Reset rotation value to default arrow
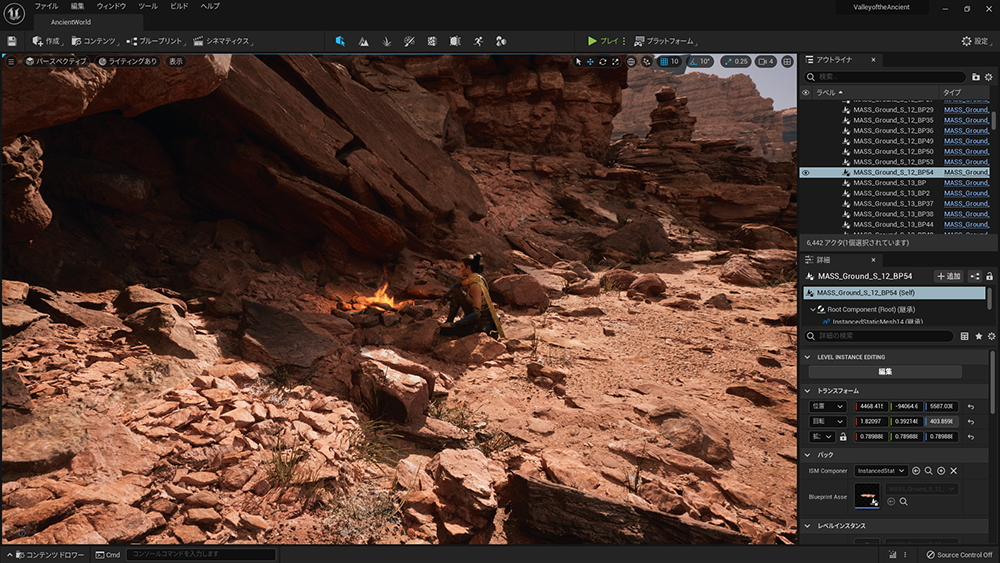 pyautogui.click(x=971, y=421)
